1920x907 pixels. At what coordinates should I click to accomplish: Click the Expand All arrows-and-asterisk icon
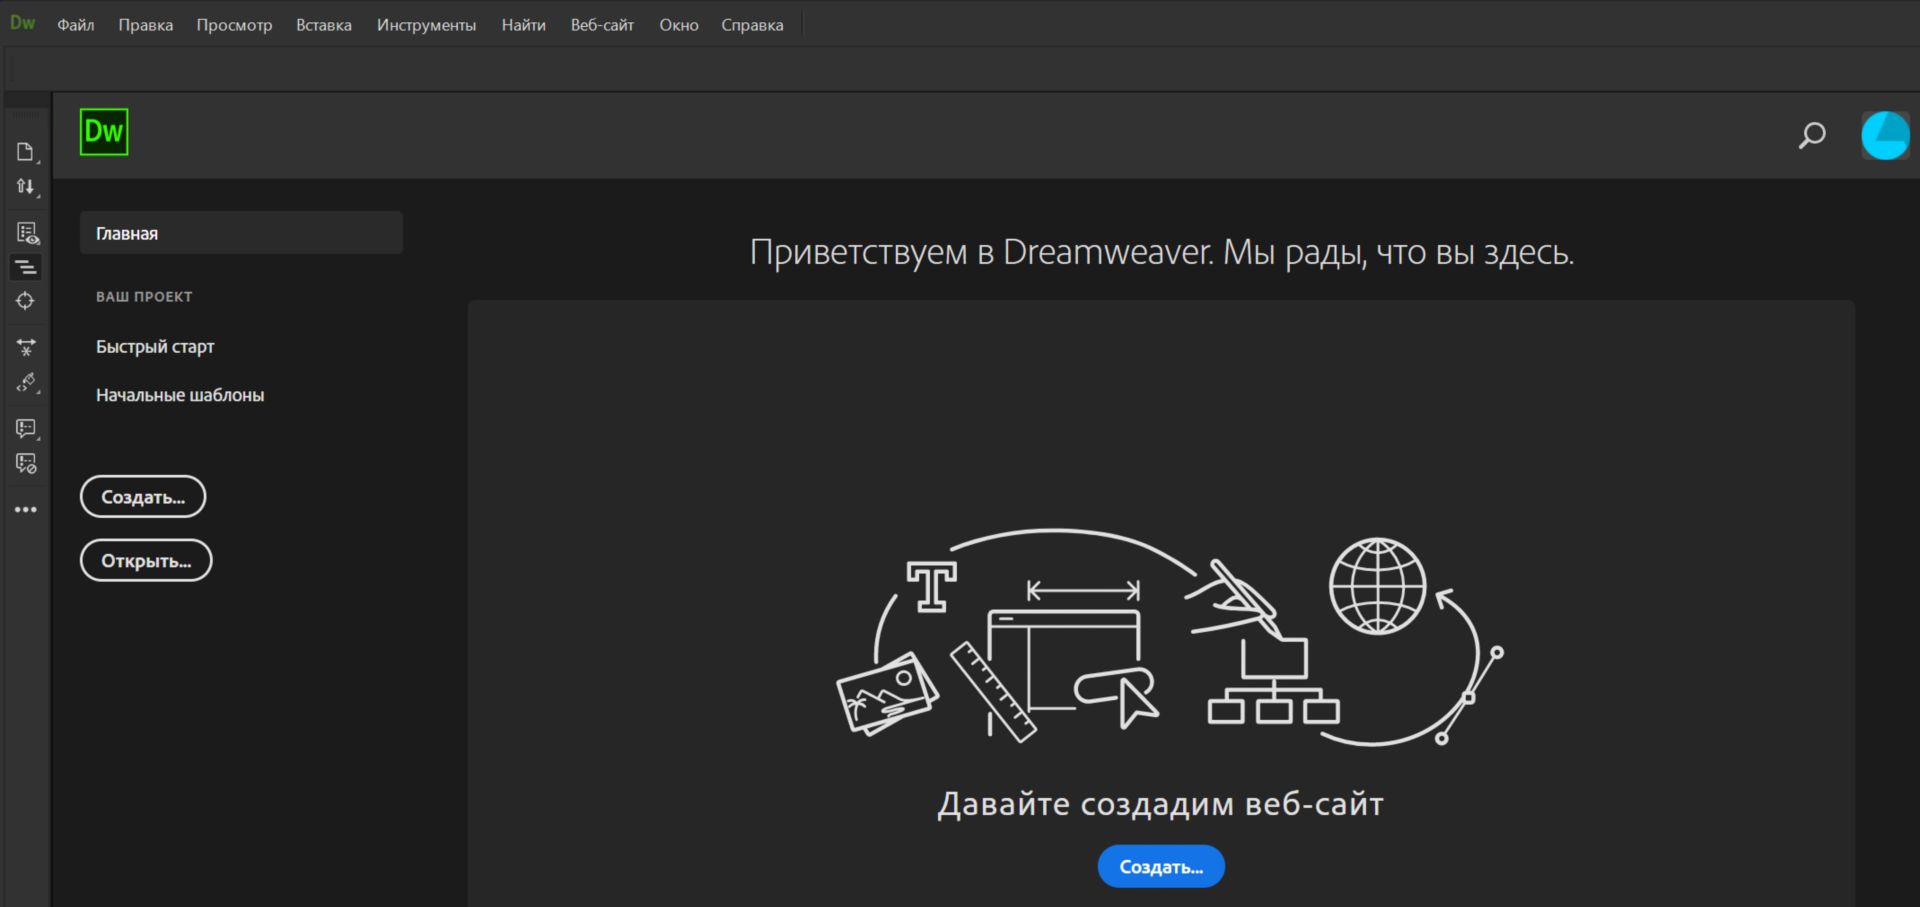[x=26, y=348]
